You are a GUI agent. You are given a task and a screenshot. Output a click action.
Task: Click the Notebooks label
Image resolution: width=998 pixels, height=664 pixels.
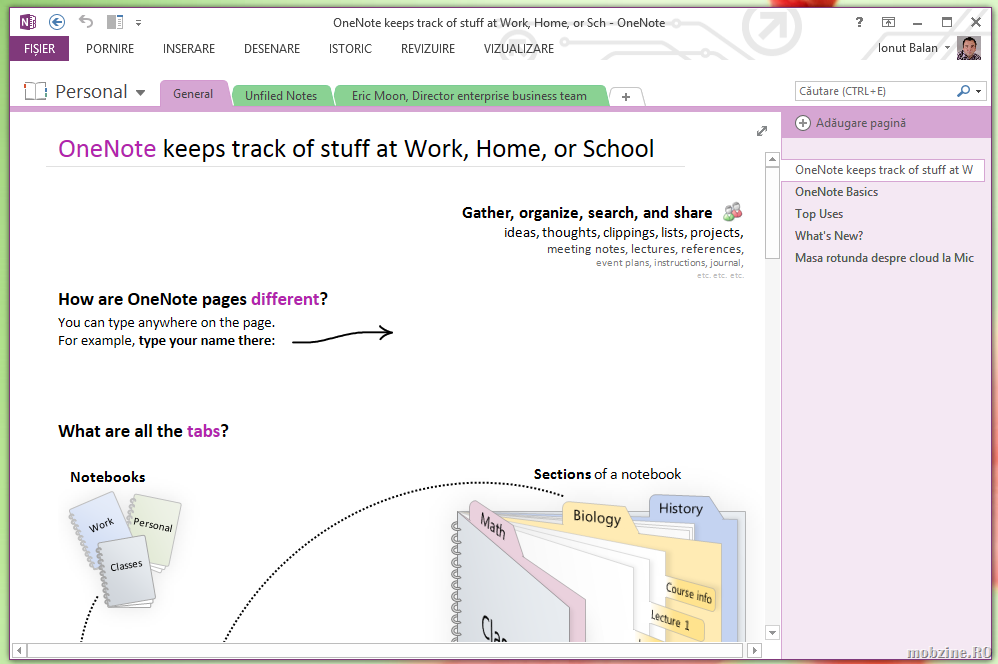(108, 477)
